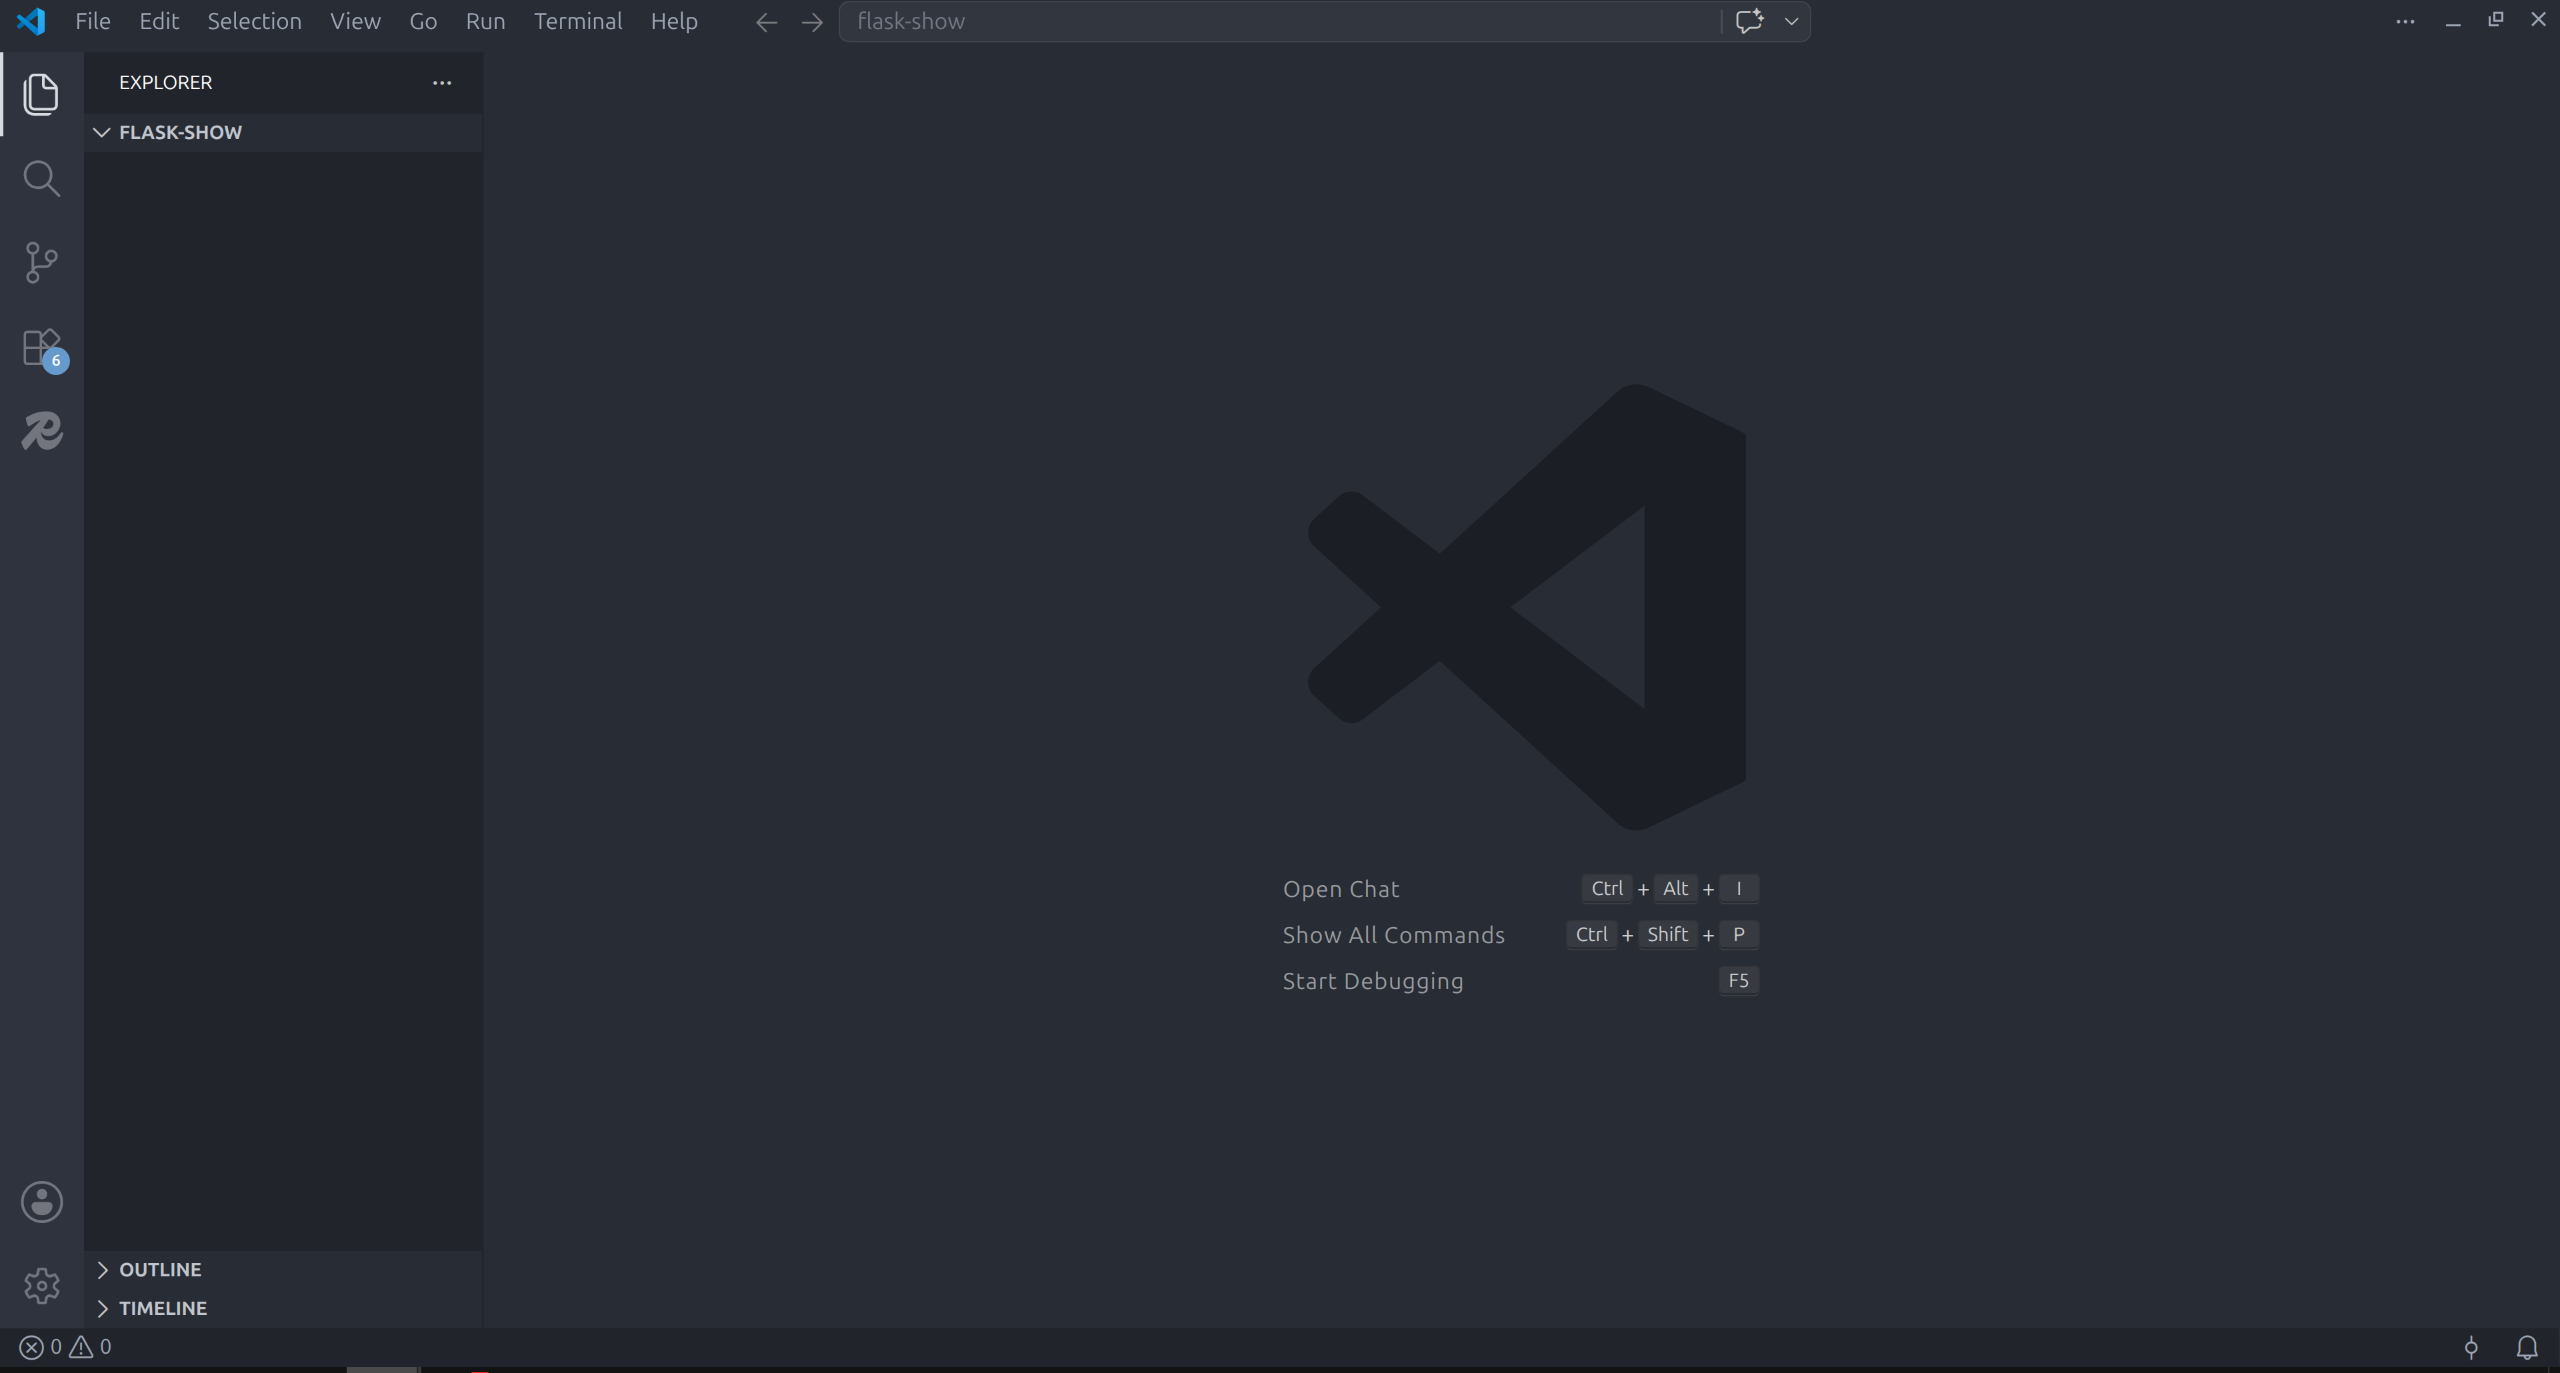2560x1373 pixels.
Task: Open the Terminal menu
Action: click(x=578, y=21)
